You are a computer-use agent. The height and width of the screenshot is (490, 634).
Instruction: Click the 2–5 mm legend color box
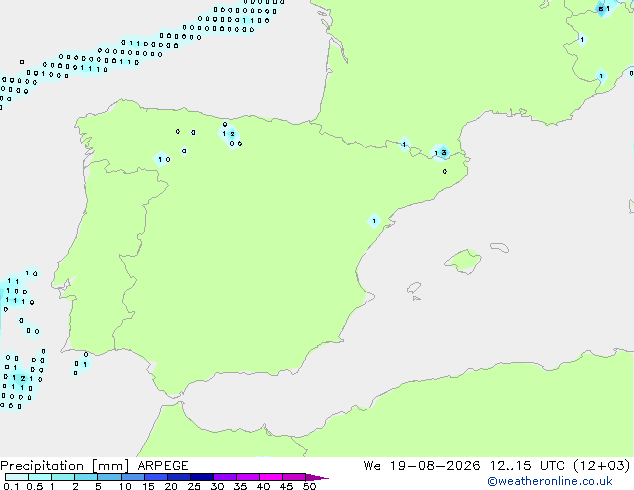tap(86, 477)
